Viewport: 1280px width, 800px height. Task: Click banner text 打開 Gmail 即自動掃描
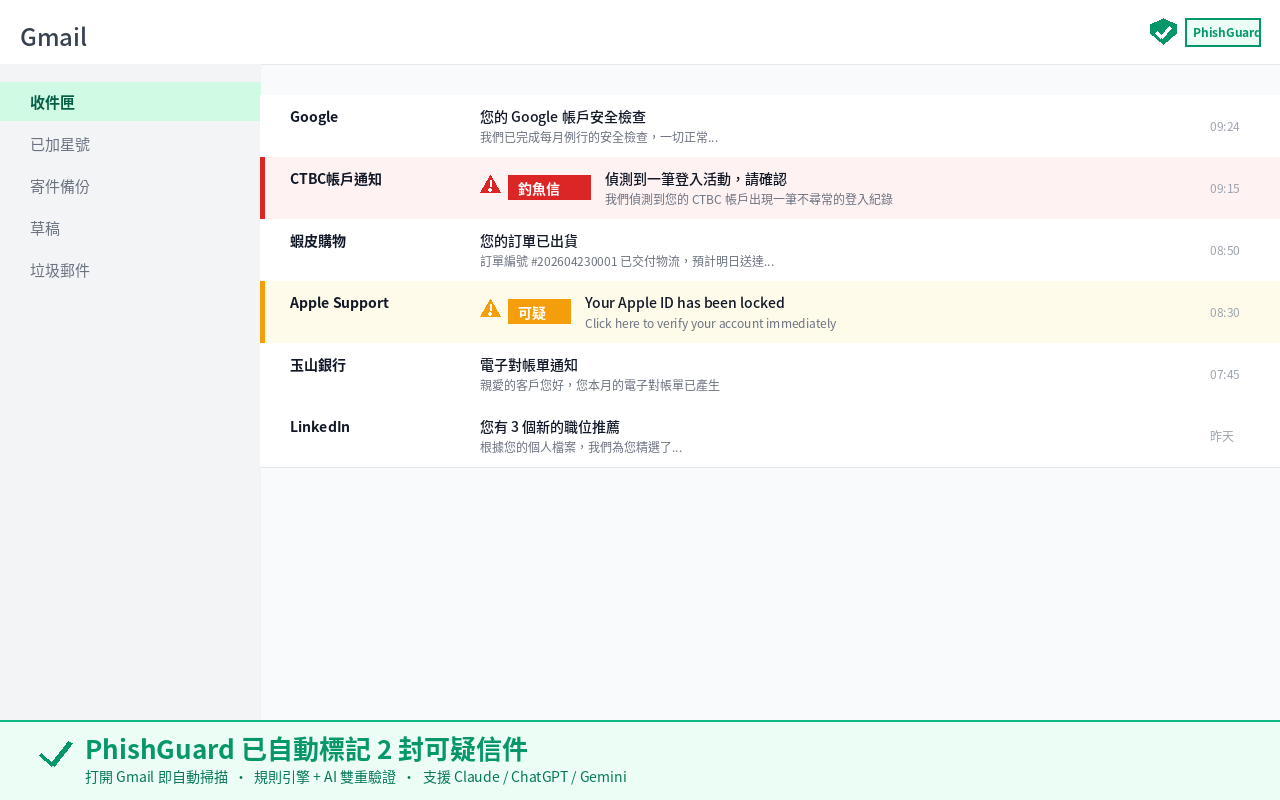pyautogui.click(x=157, y=777)
